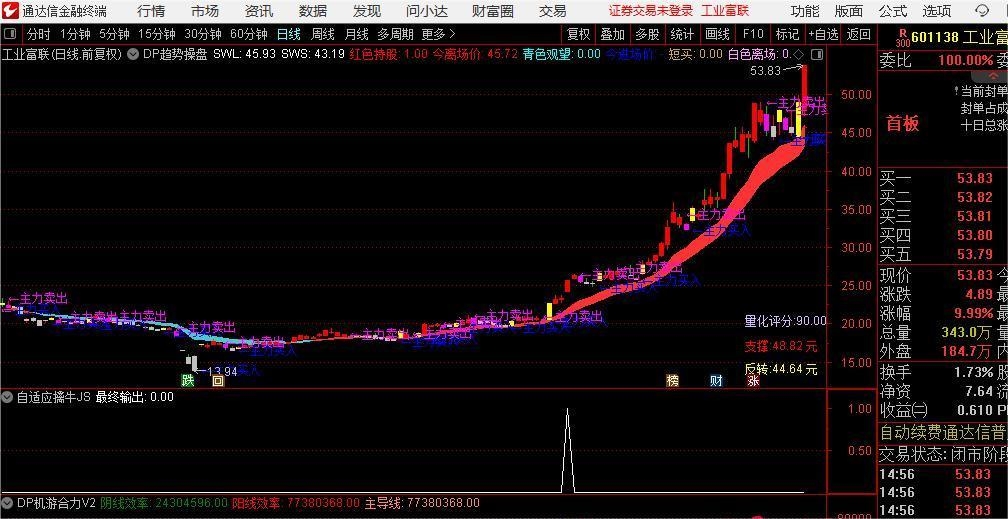The height and width of the screenshot is (519, 1008).
Task: Open the 市场 menu
Action: tap(205, 11)
